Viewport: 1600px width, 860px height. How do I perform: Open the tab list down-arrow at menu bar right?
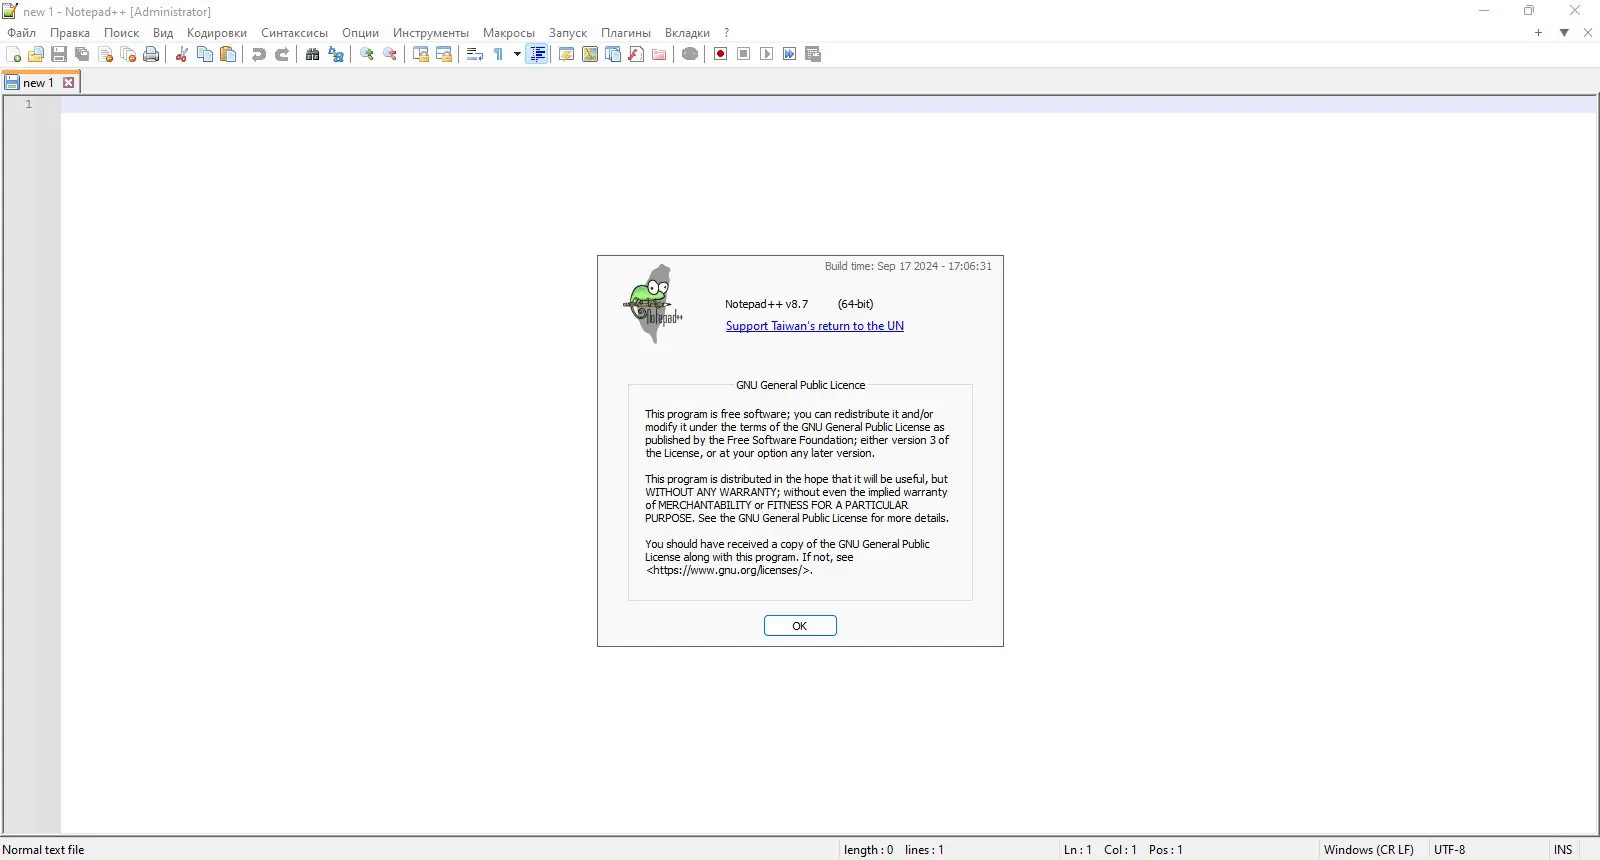(1564, 33)
